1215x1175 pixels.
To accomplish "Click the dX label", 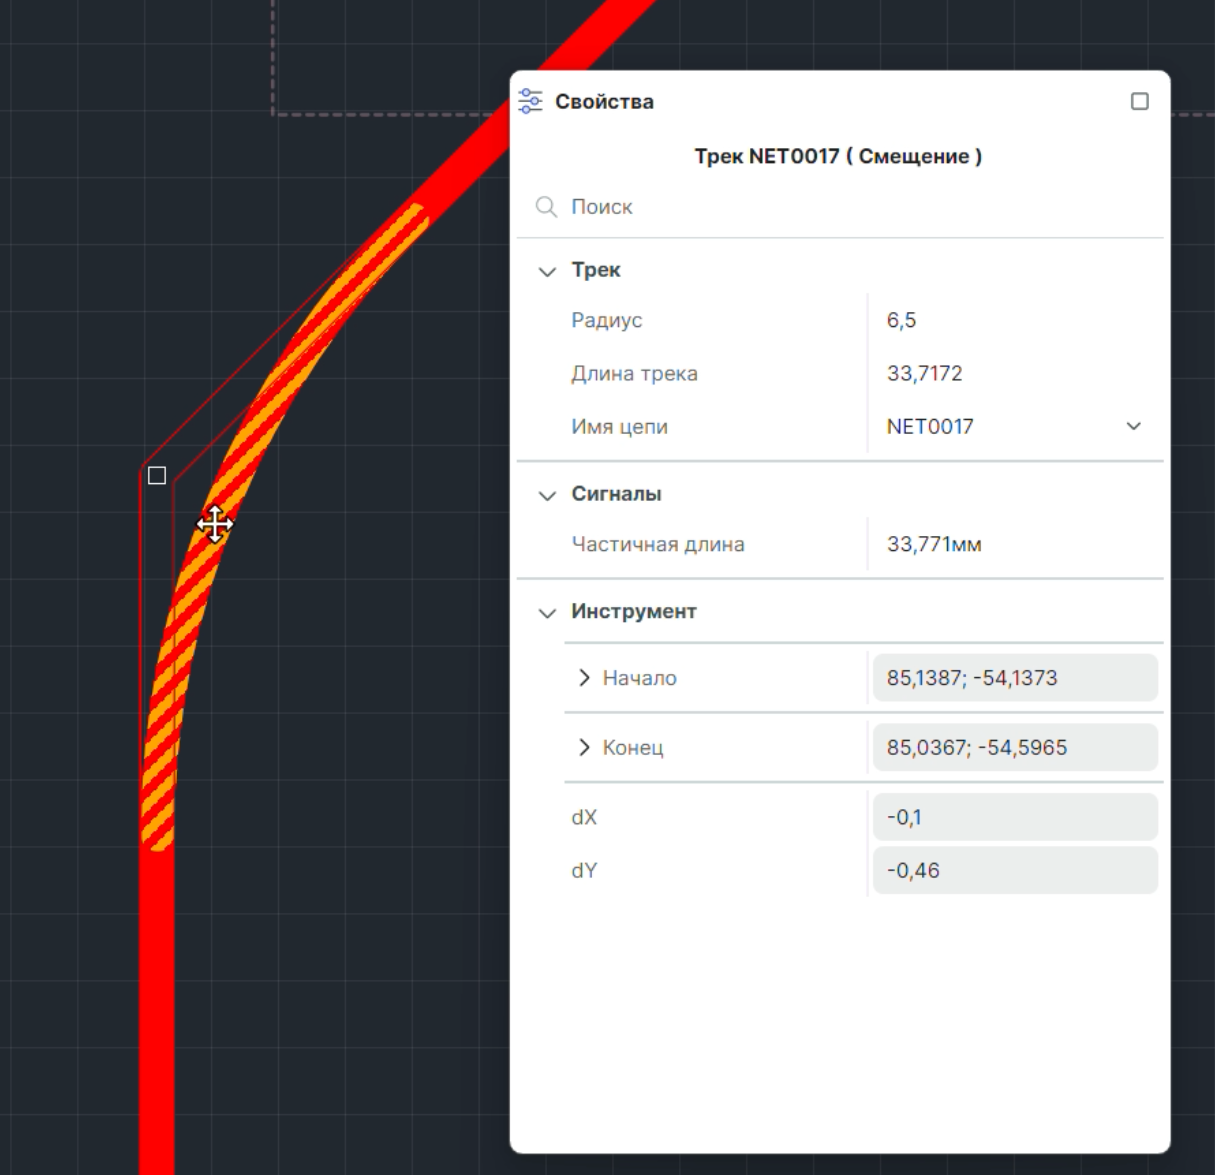I will click(584, 817).
